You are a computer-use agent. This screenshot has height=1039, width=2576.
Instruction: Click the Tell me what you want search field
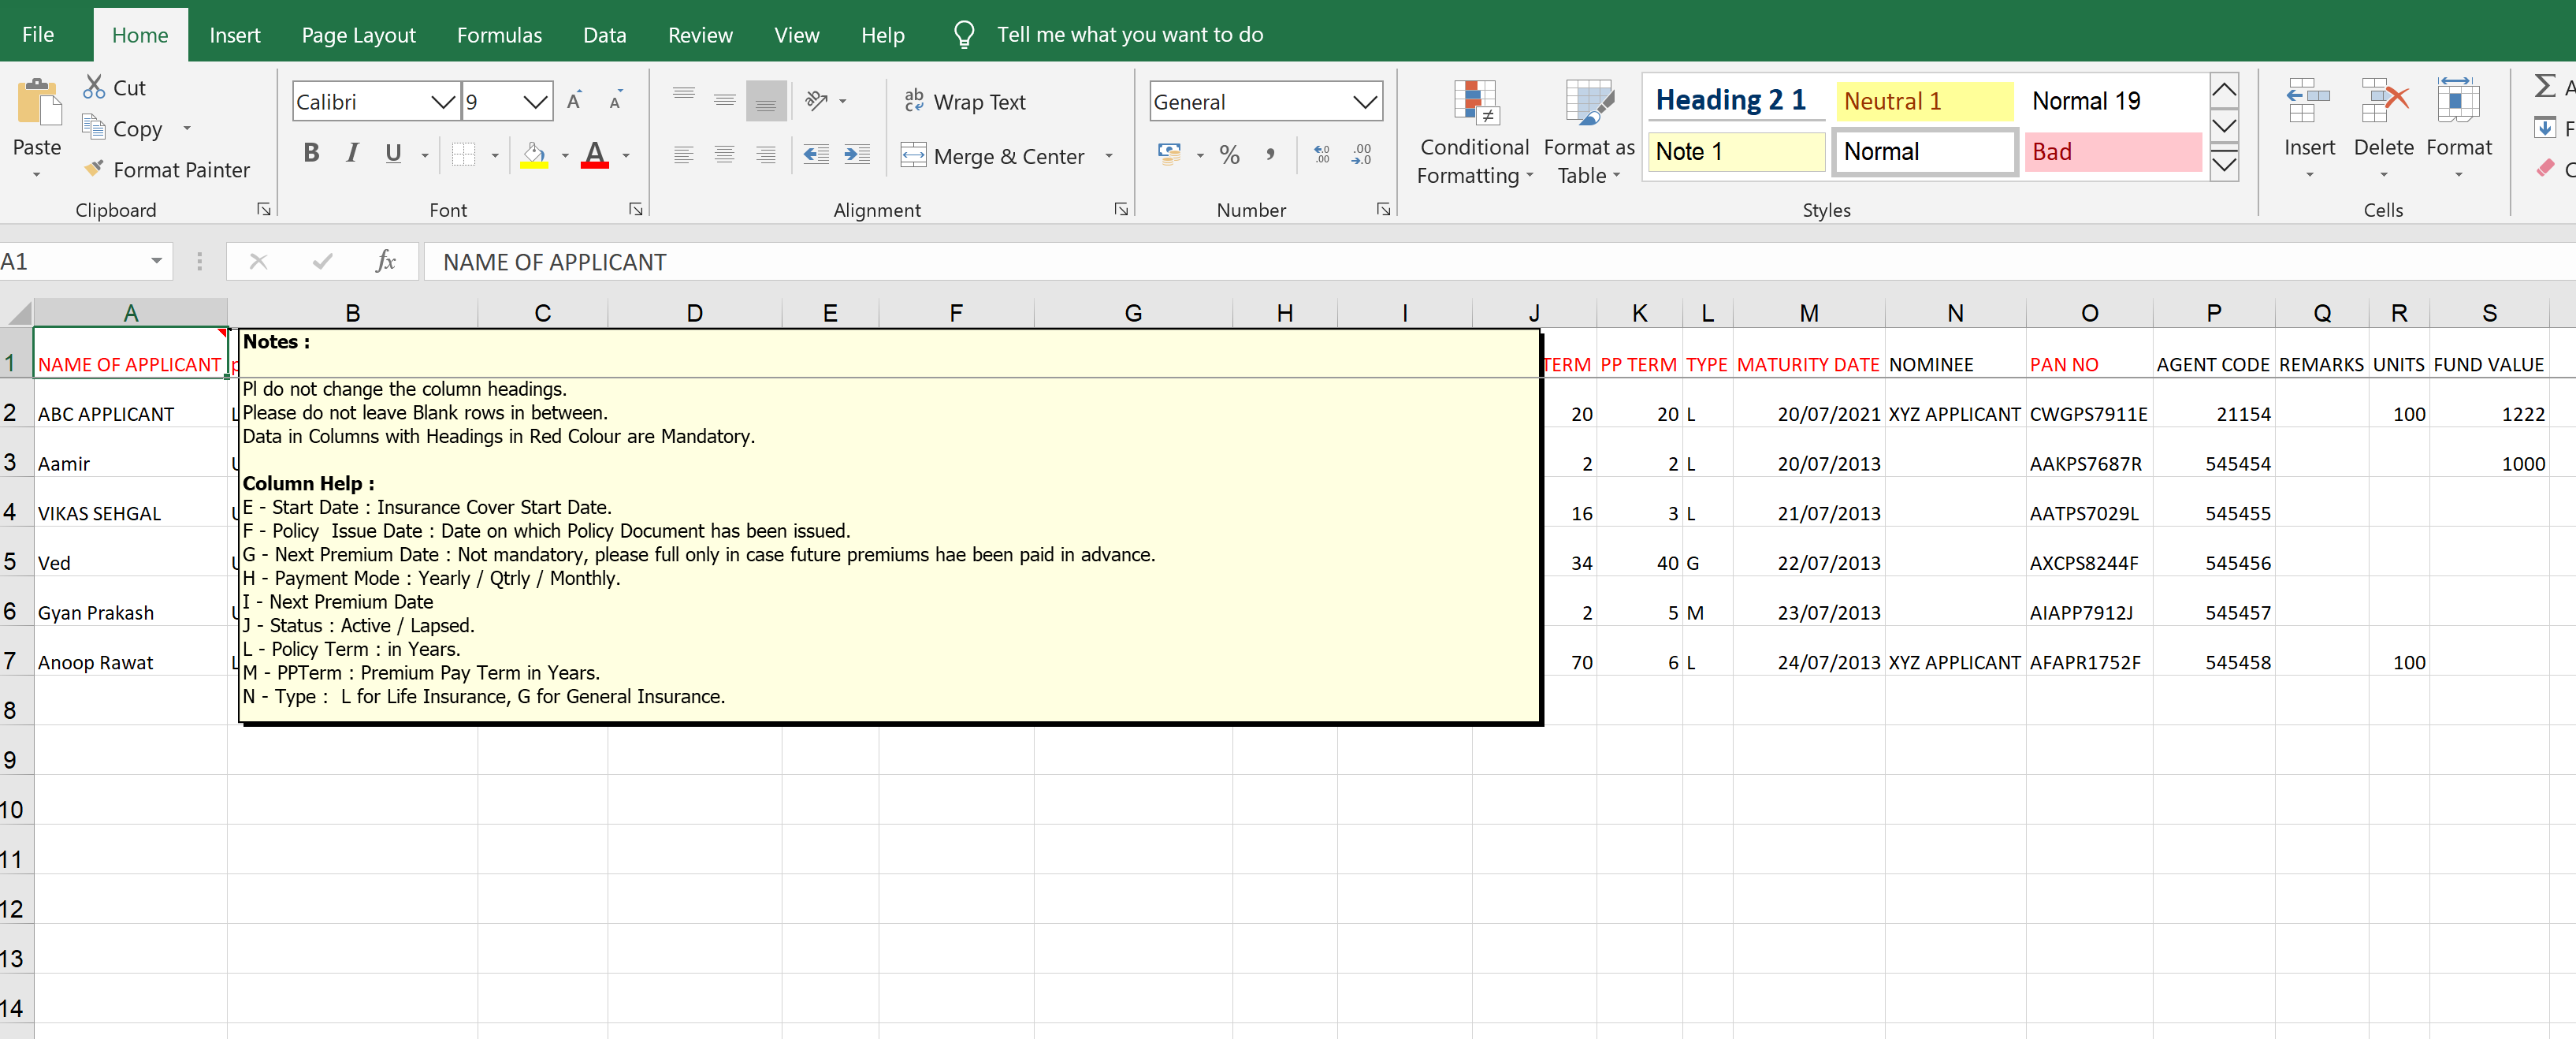(1129, 35)
